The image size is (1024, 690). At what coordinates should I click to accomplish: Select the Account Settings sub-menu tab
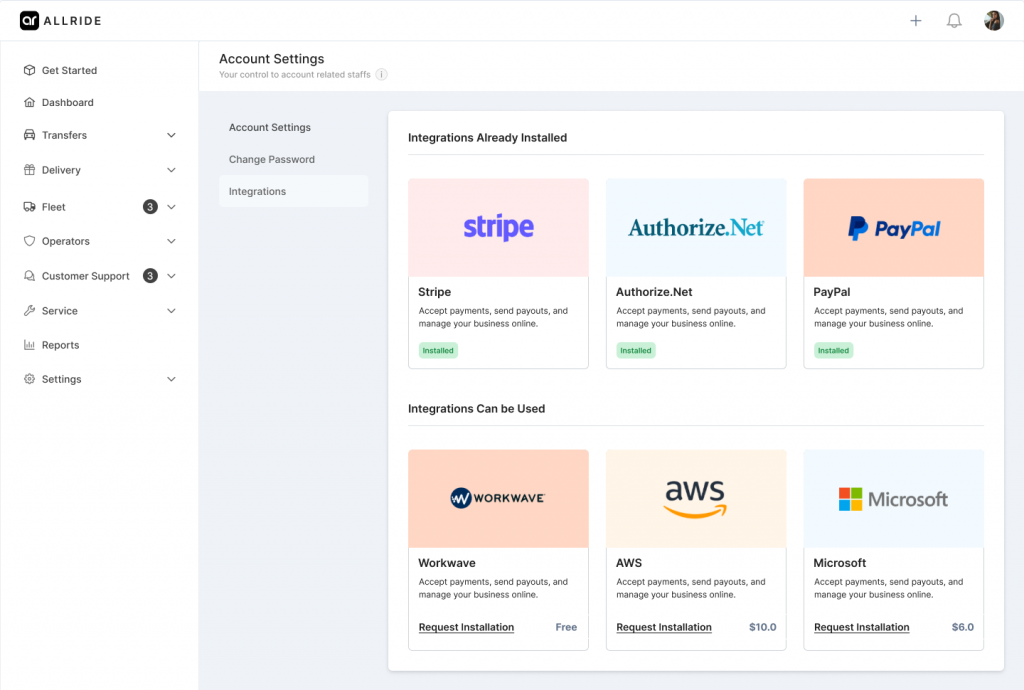[x=293, y=127]
